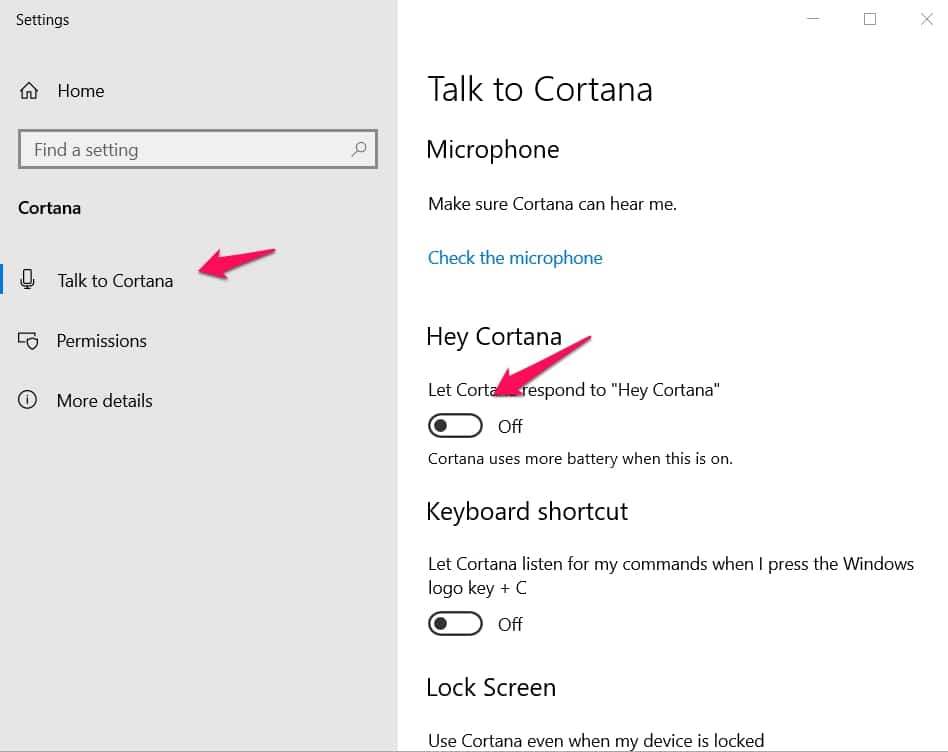Toggle the "Hey Cortana" response switch
This screenshot has width=948, height=752.
pos(455,426)
